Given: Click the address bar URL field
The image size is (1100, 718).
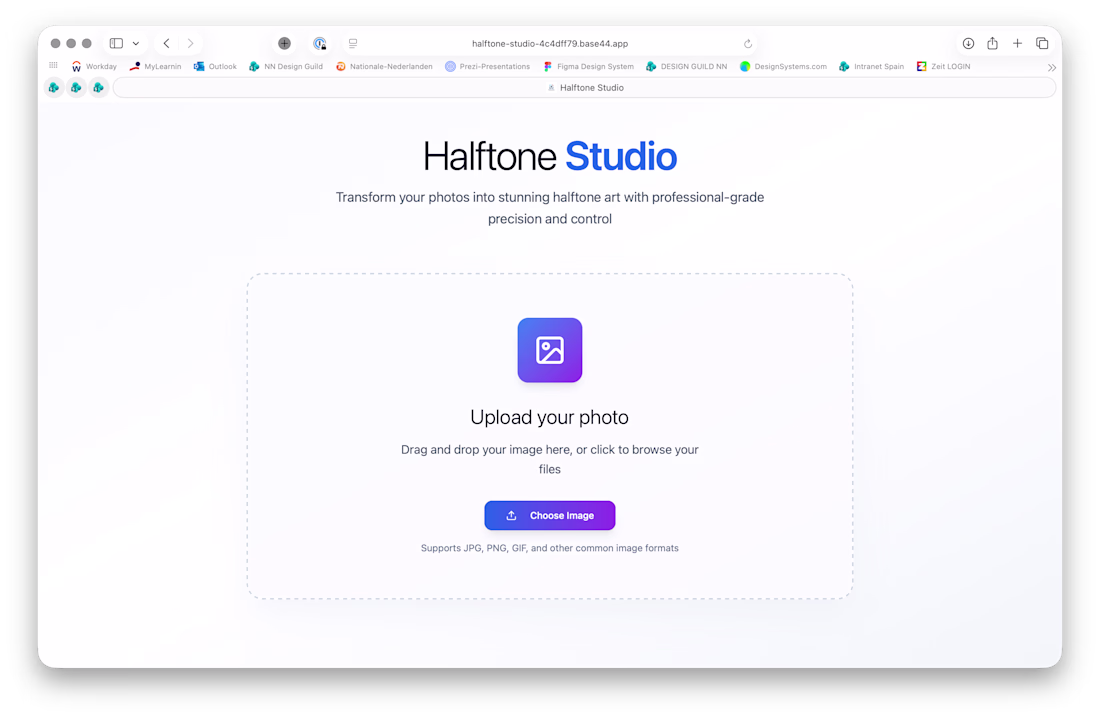Looking at the screenshot, I should [x=550, y=44].
